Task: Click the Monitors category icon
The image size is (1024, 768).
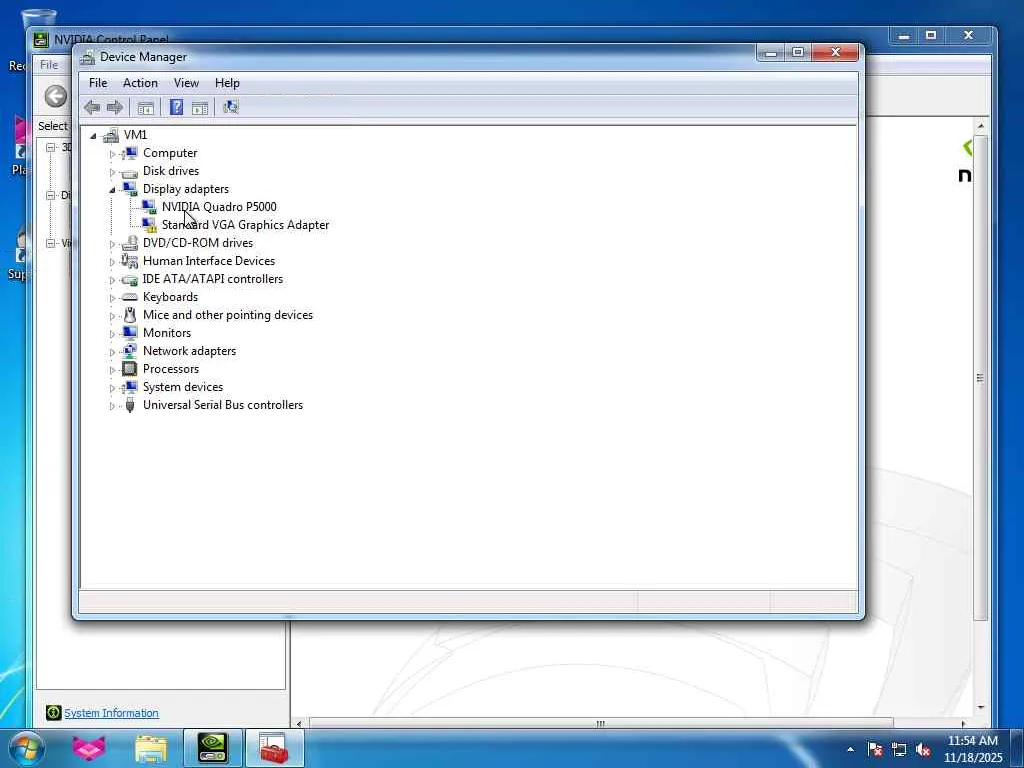Action: [x=130, y=333]
